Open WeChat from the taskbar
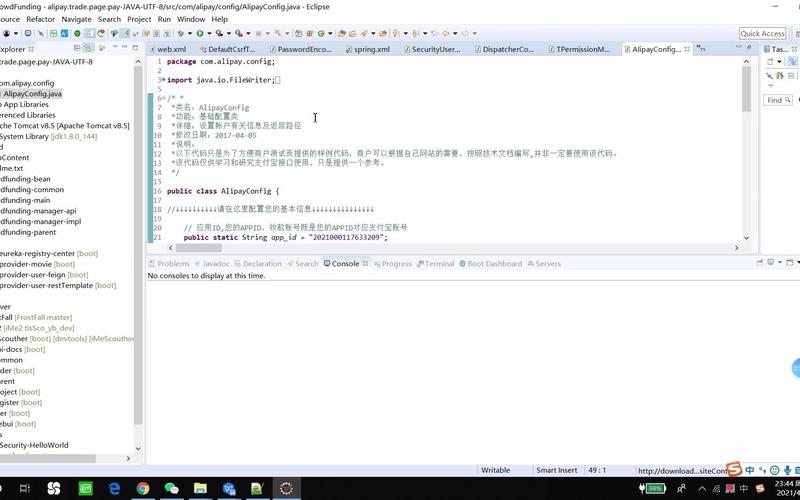Image resolution: width=800 pixels, height=500 pixels. pos(171,489)
